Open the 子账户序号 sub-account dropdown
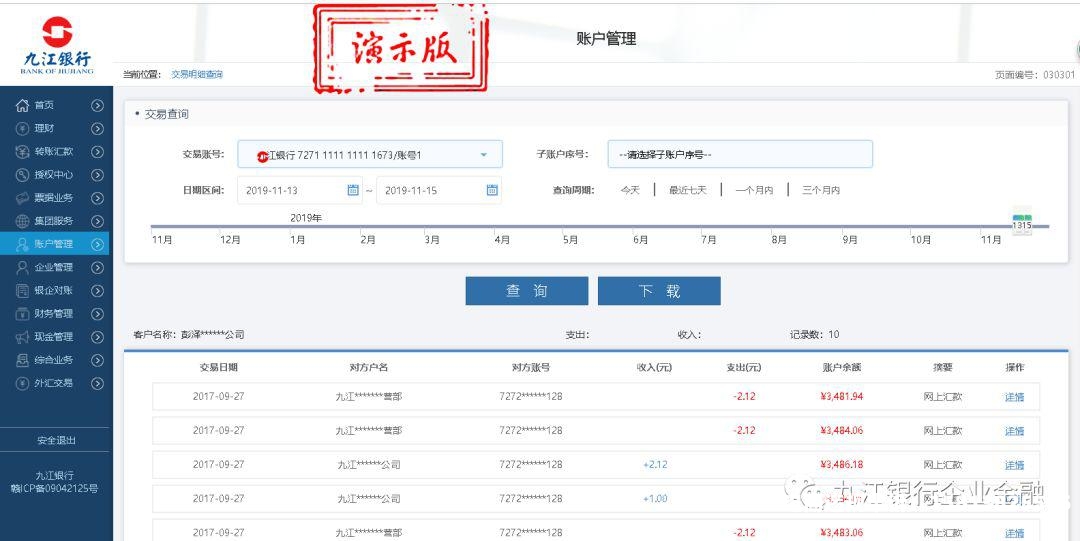This screenshot has height=541, width=1080. [x=740, y=155]
